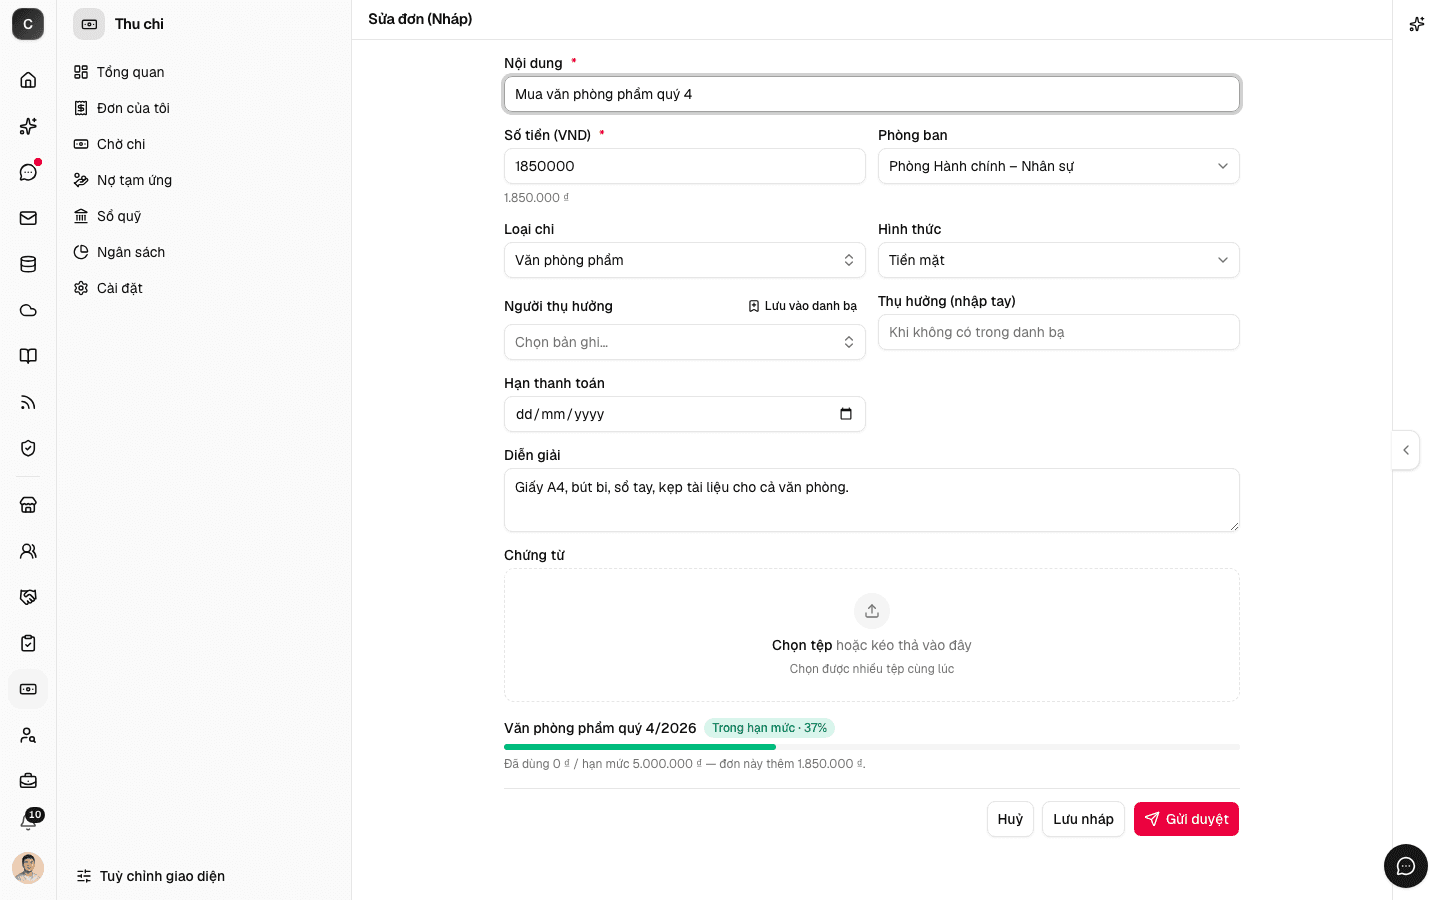The height and width of the screenshot is (900, 1440).
Task: Click Lưu vào danh bạ
Action: pyautogui.click(x=803, y=306)
